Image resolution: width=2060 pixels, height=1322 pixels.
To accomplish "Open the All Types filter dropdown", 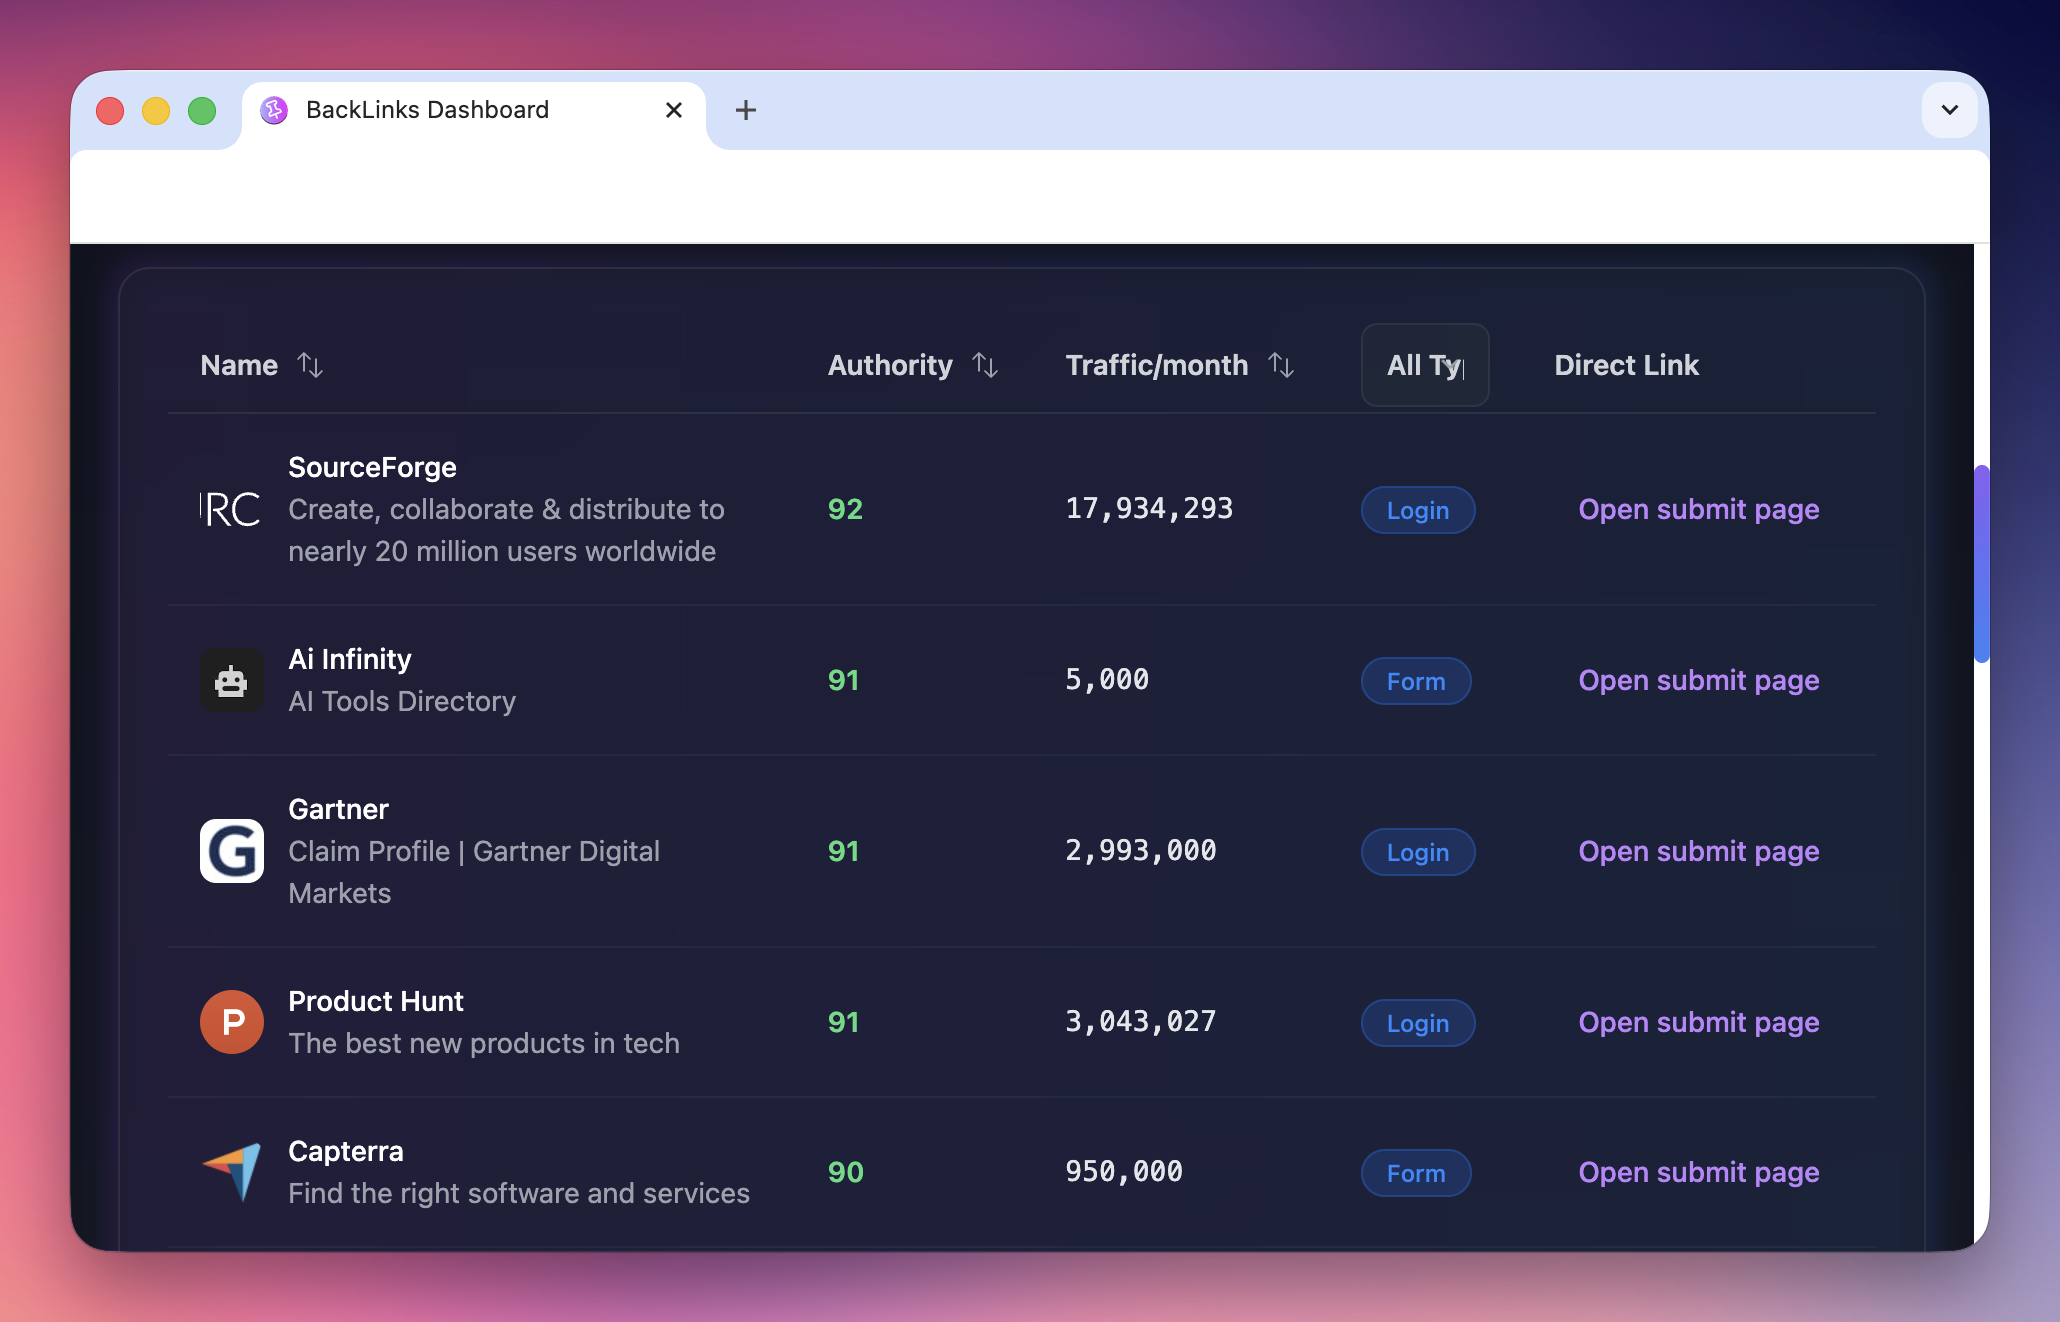I will pos(1424,365).
